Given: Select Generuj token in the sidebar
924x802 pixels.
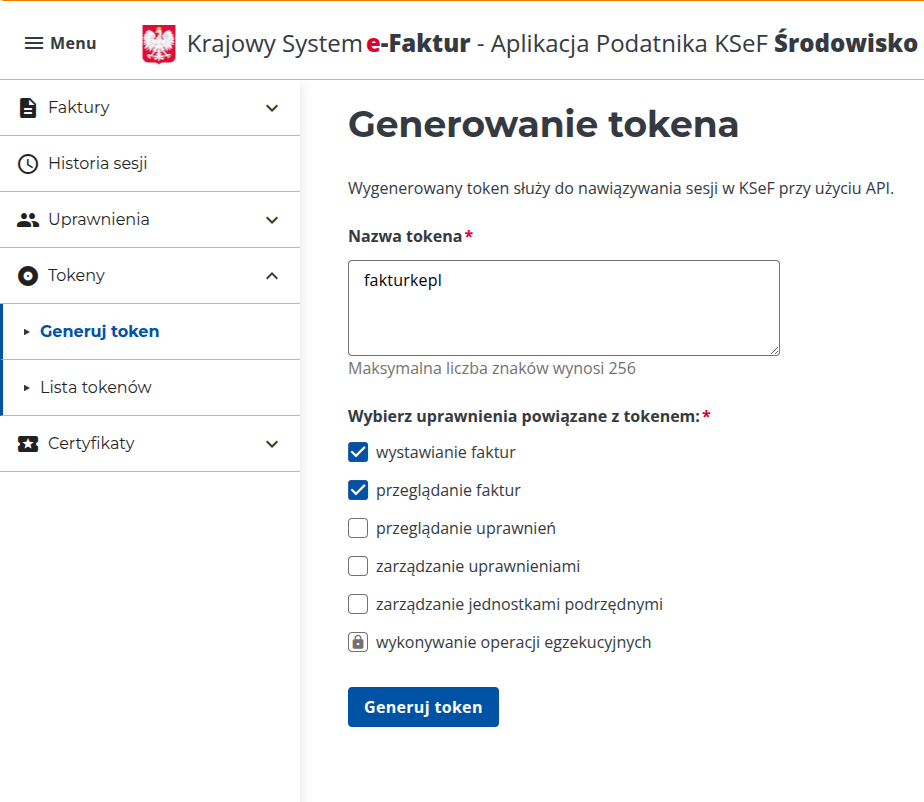Looking at the screenshot, I should [97, 331].
